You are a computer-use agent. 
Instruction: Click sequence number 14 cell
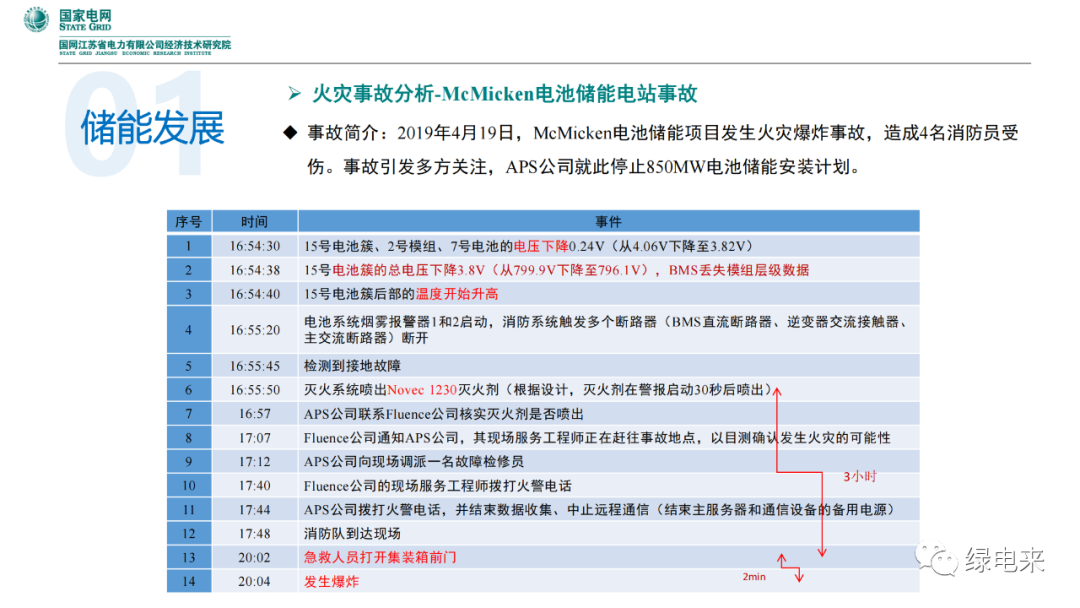click(189, 582)
